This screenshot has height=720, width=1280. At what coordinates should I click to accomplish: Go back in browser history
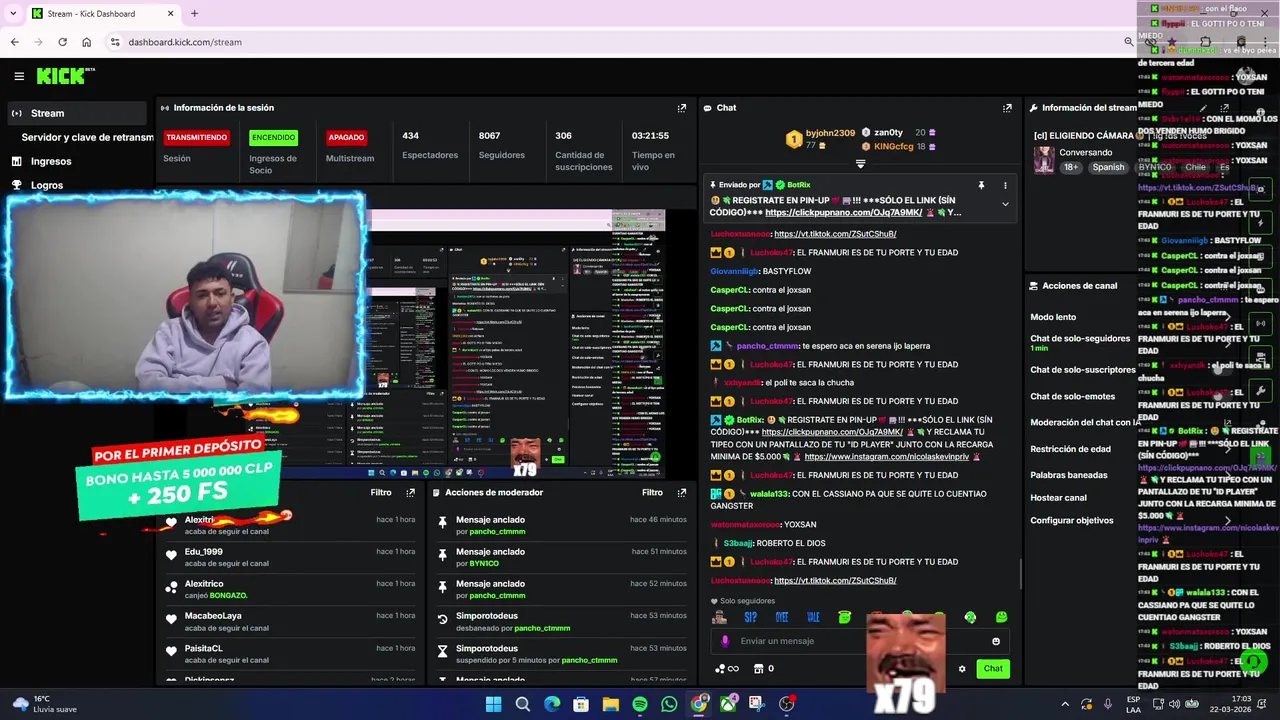14,42
